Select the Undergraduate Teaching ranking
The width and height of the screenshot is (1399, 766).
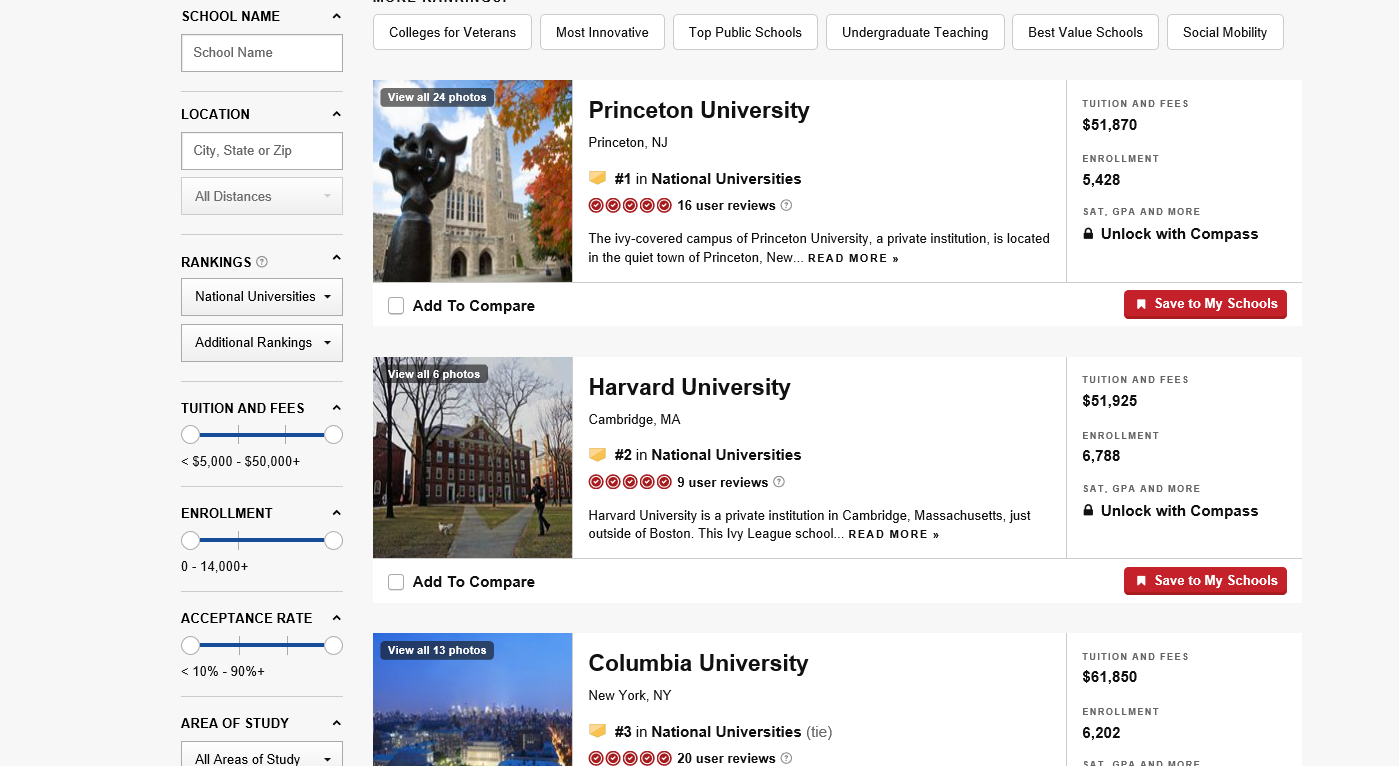point(915,32)
